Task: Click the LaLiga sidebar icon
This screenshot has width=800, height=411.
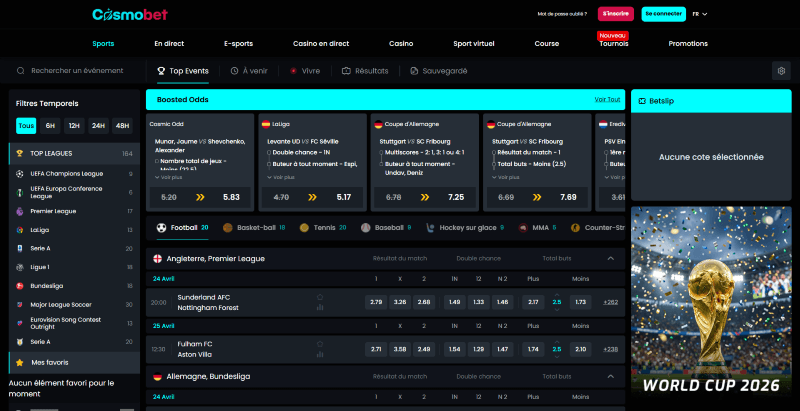Action: click(x=20, y=230)
